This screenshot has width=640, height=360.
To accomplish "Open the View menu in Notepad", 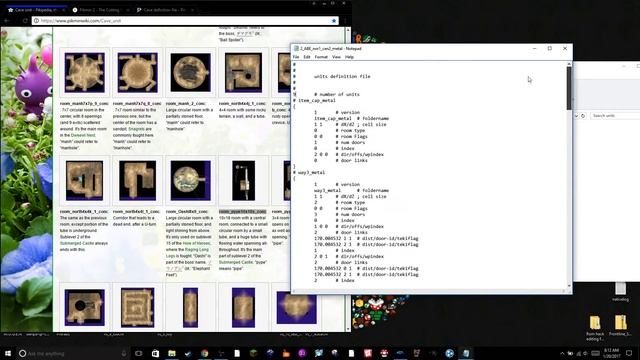I will [x=336, y=57].
